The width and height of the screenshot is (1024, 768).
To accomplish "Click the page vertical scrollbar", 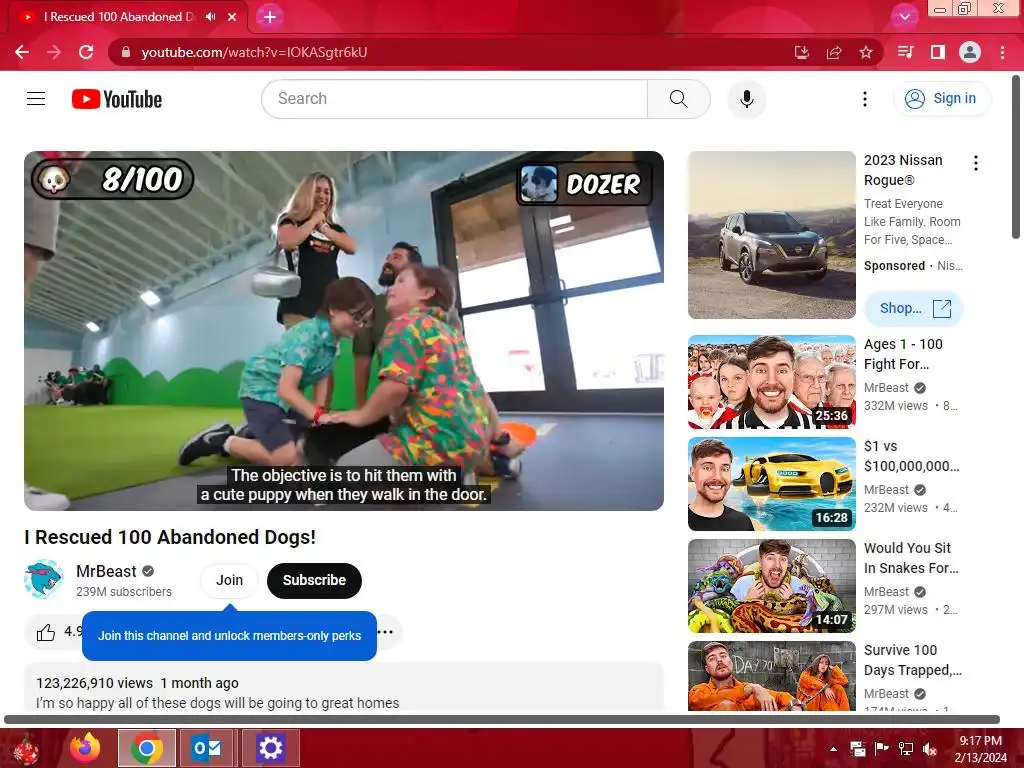I will (1016, 157).
